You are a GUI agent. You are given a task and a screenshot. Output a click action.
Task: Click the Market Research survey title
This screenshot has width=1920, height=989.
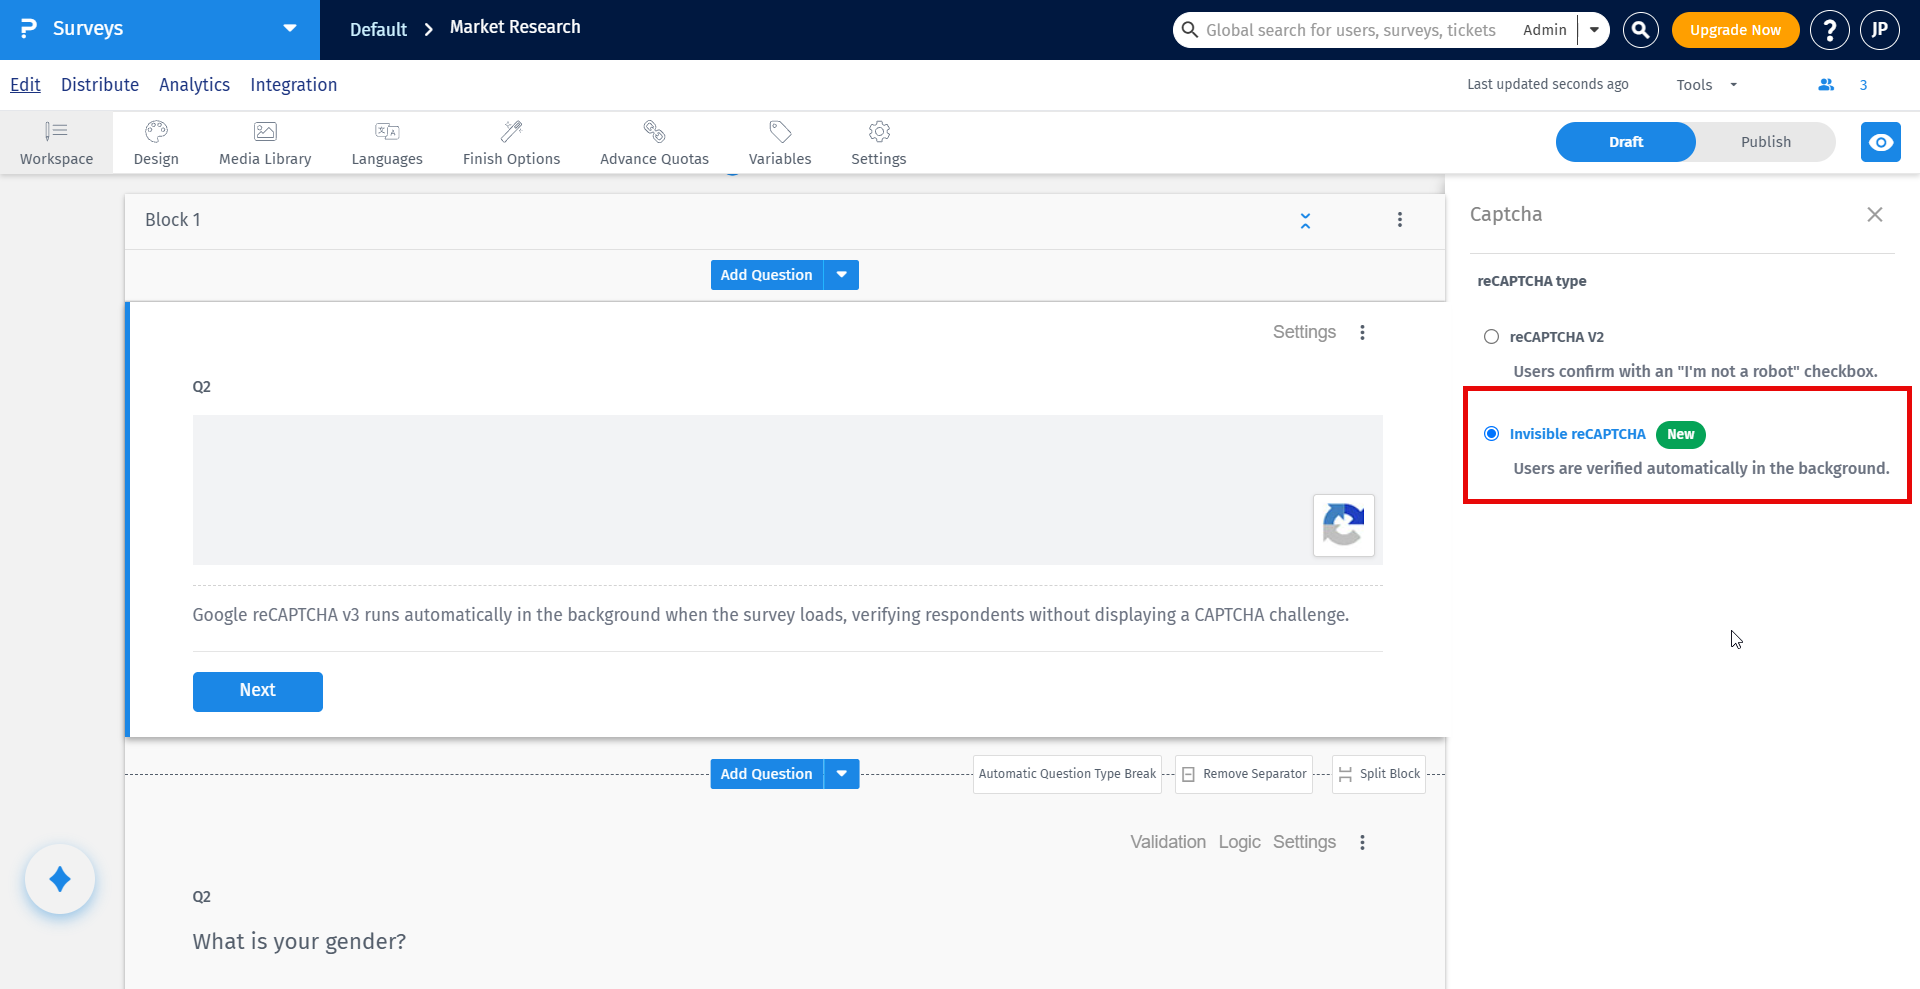point(515,27)
